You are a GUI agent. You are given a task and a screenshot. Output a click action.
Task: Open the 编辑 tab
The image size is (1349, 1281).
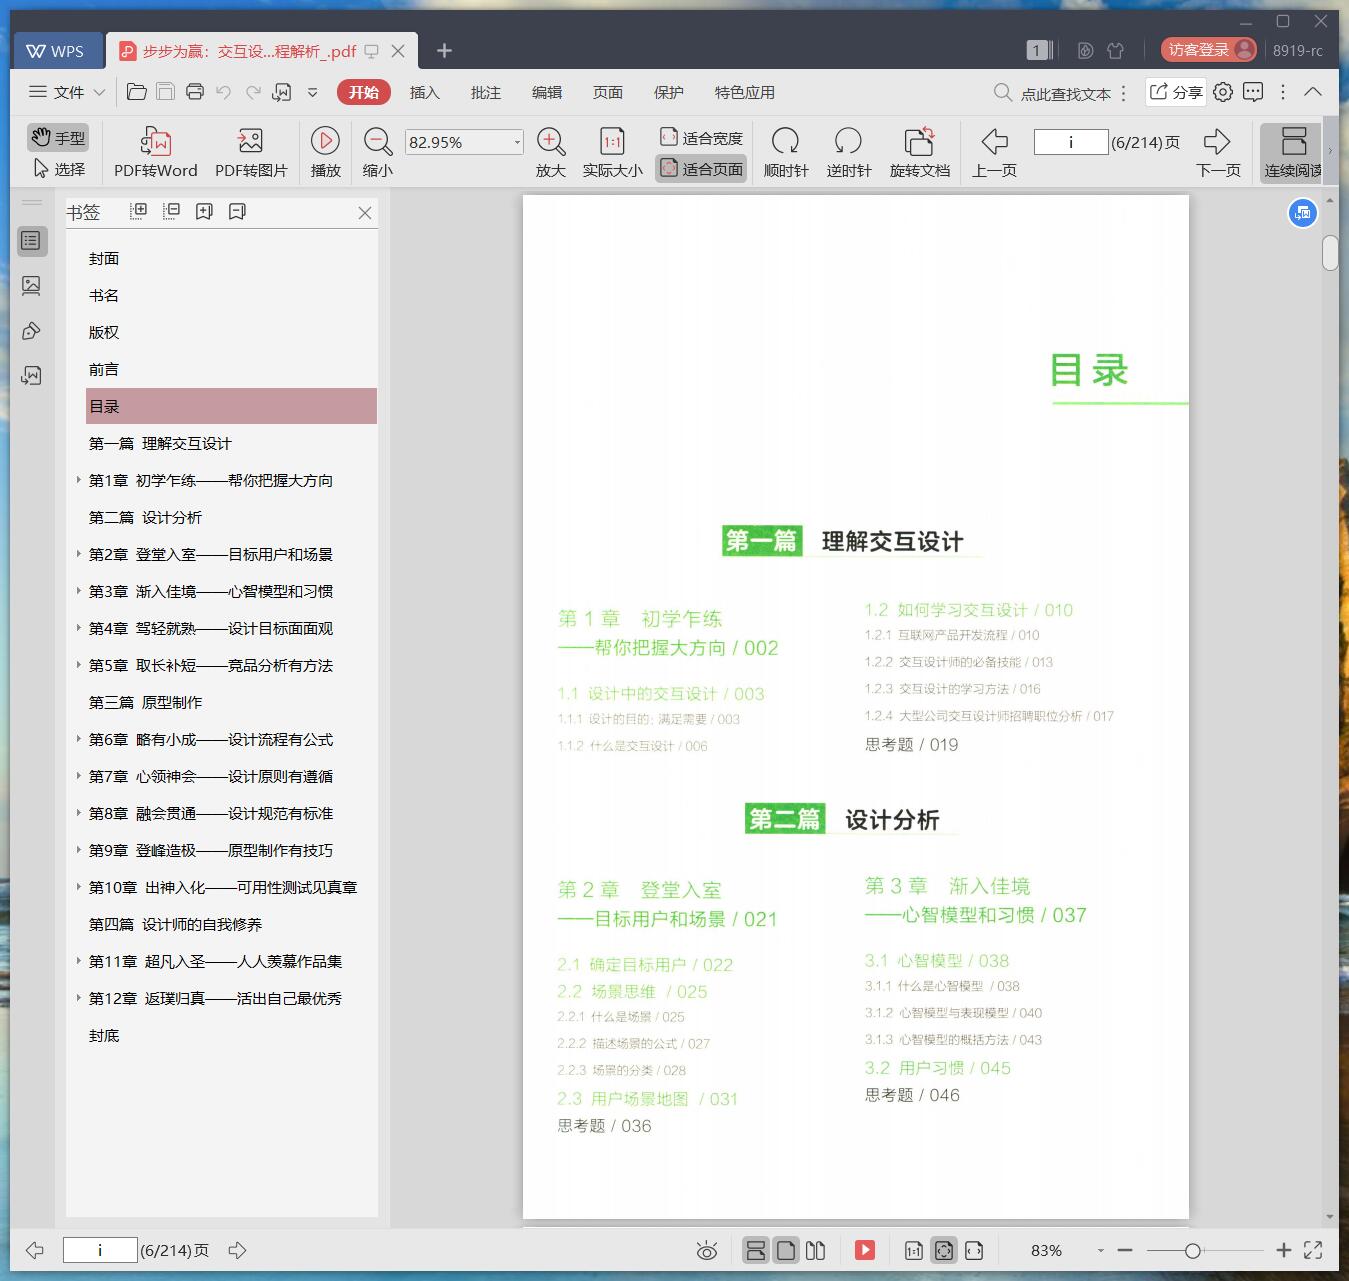coord(547,92)
